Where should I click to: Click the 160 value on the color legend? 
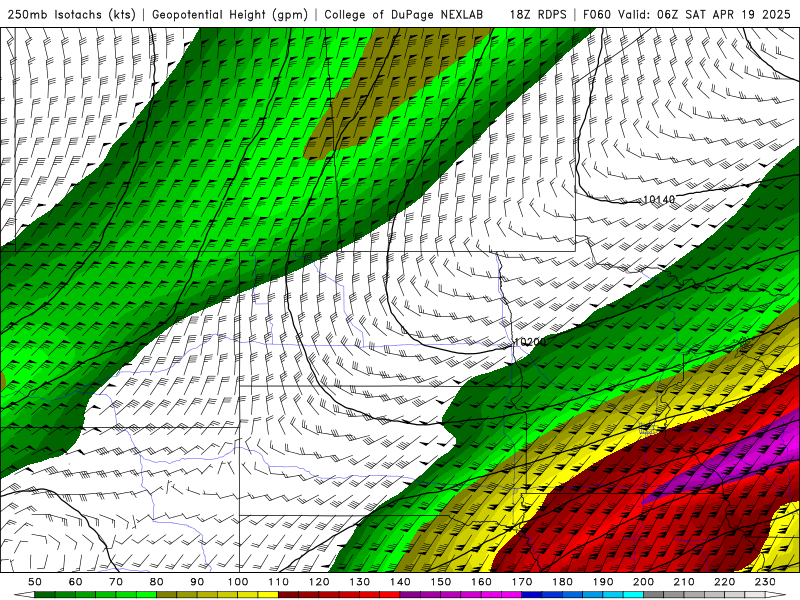[481, 582]
